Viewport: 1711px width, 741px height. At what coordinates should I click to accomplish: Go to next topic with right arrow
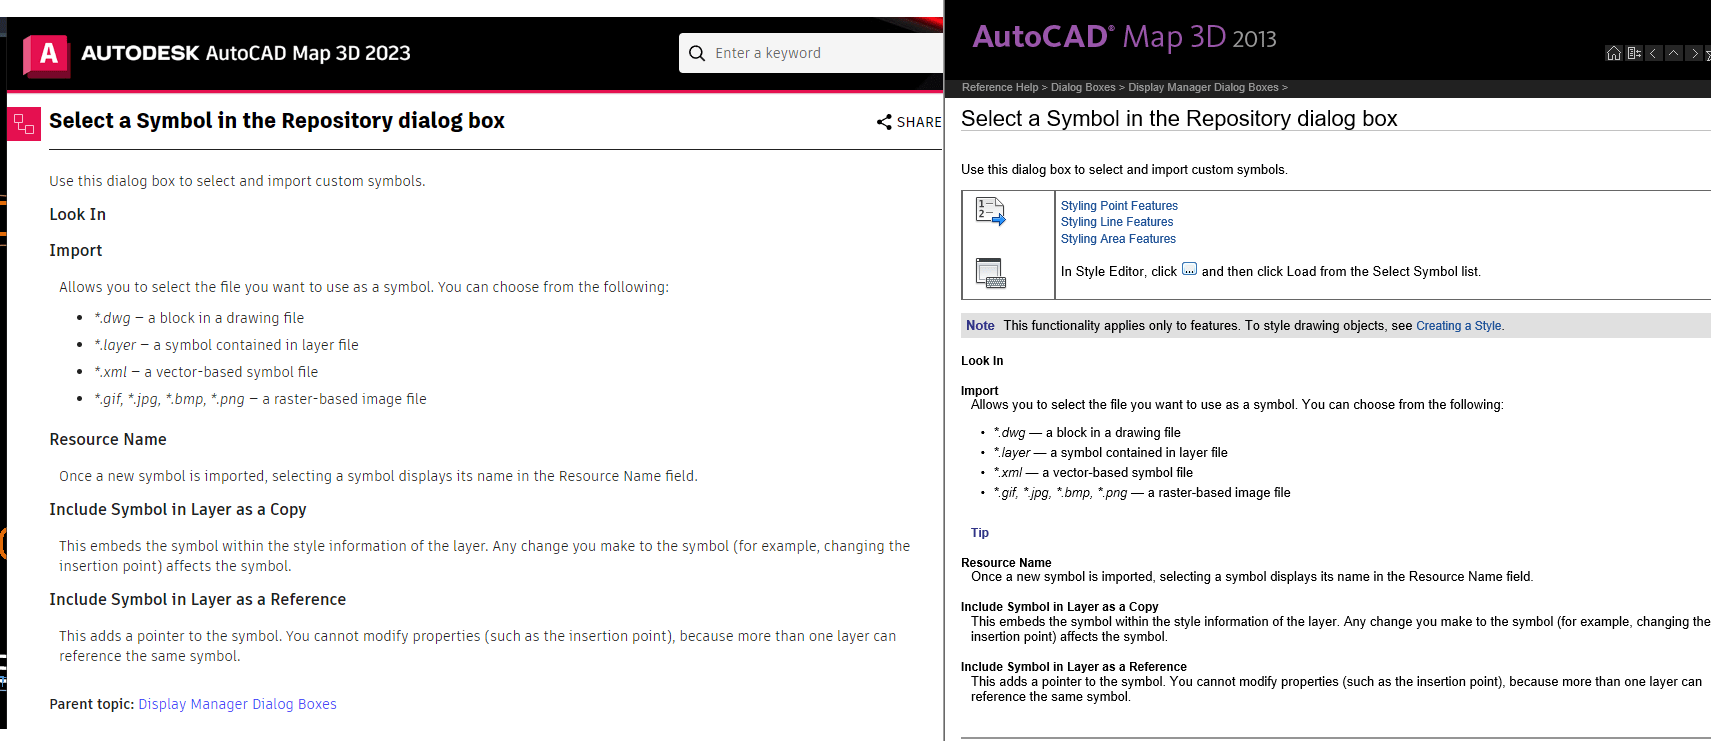(x=1694, y=53)
